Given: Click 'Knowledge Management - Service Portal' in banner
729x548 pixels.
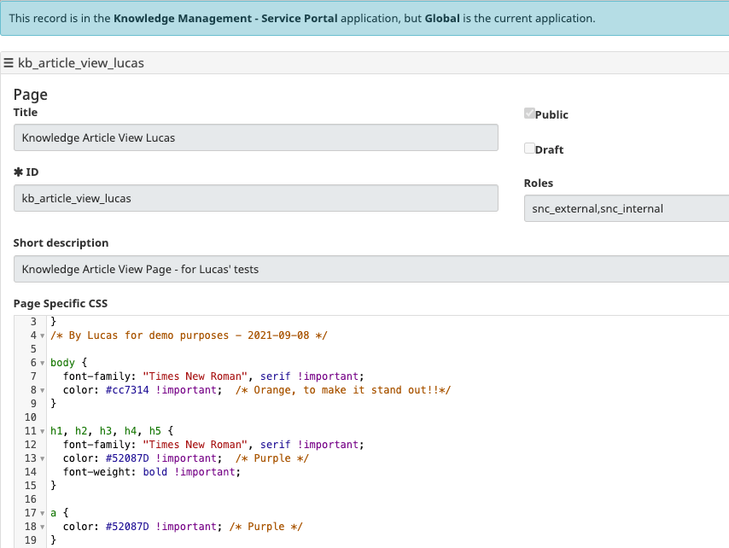Looking at the screenshot, I should point(225,19).
